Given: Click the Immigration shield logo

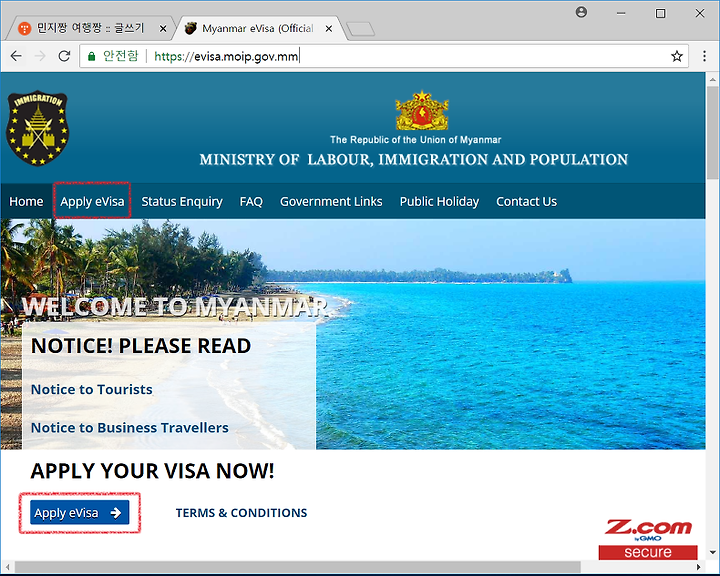Looking at the screenshot, I should [x=38, y=128].
